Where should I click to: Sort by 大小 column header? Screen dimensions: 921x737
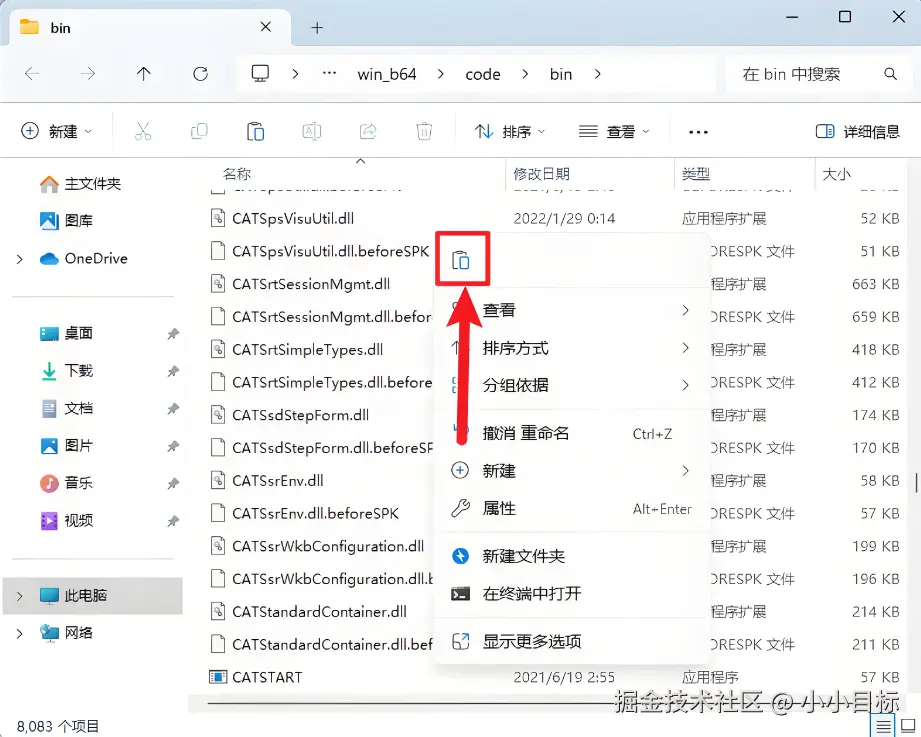836,174
